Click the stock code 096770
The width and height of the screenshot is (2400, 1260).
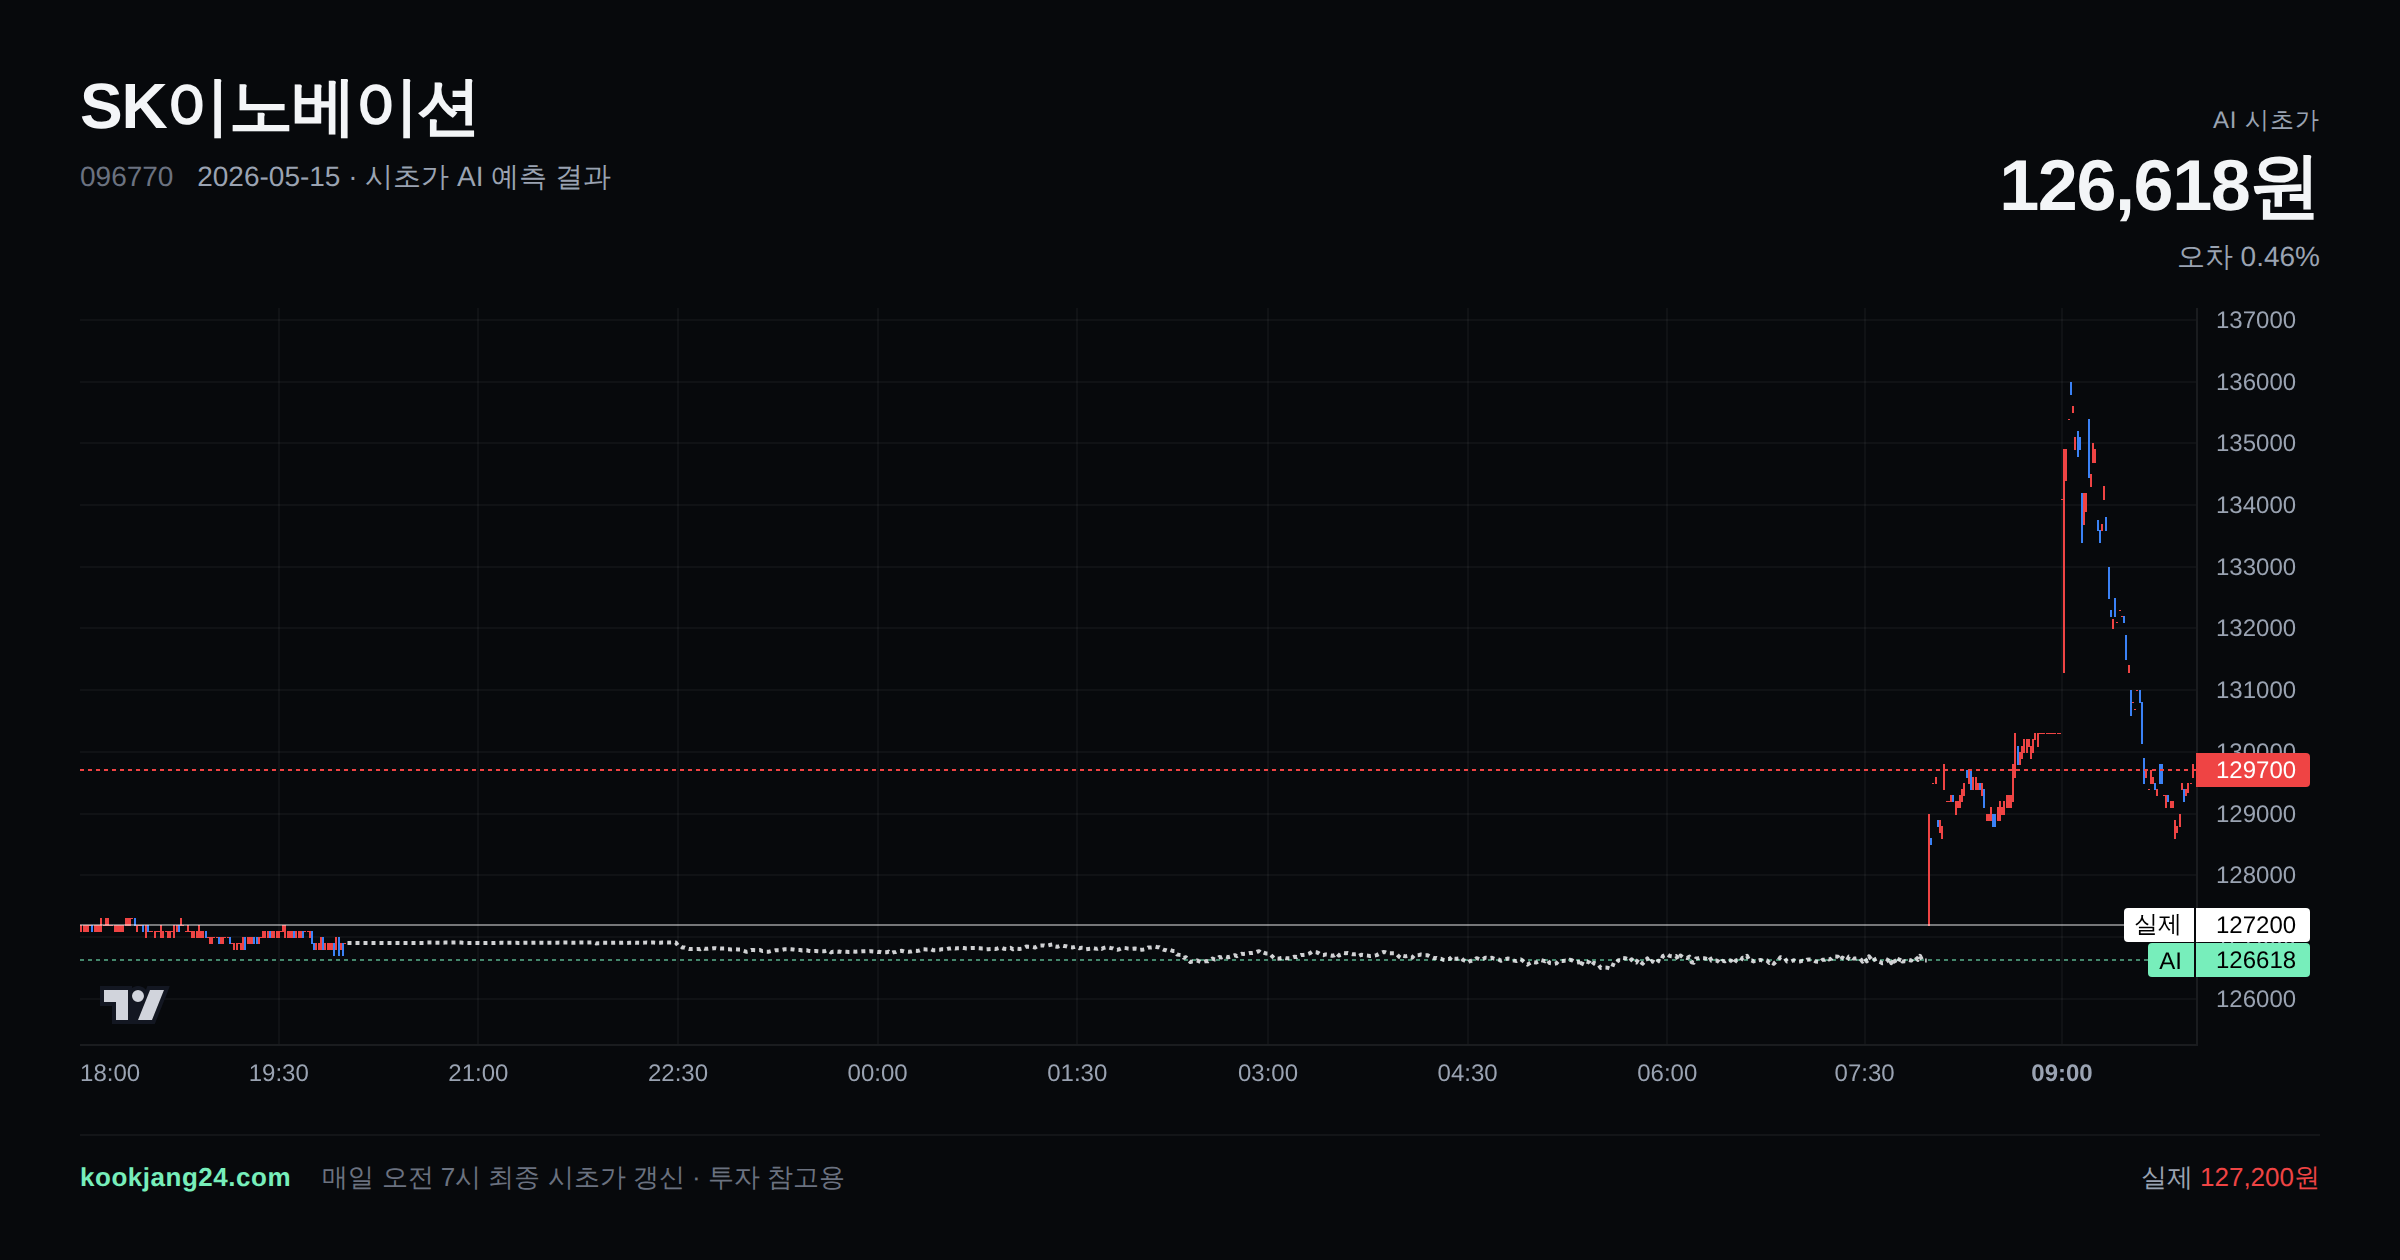point(126,177)
